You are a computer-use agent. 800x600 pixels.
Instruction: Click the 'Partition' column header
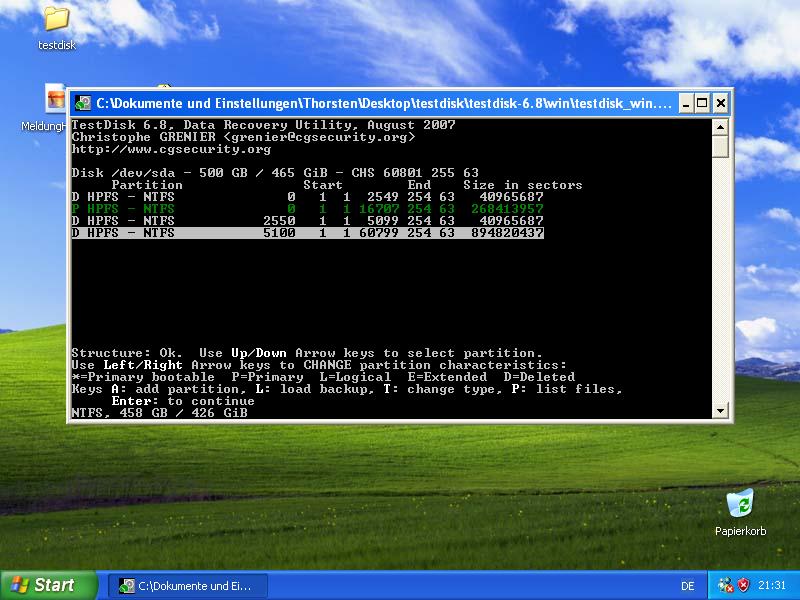coord(147,185)
